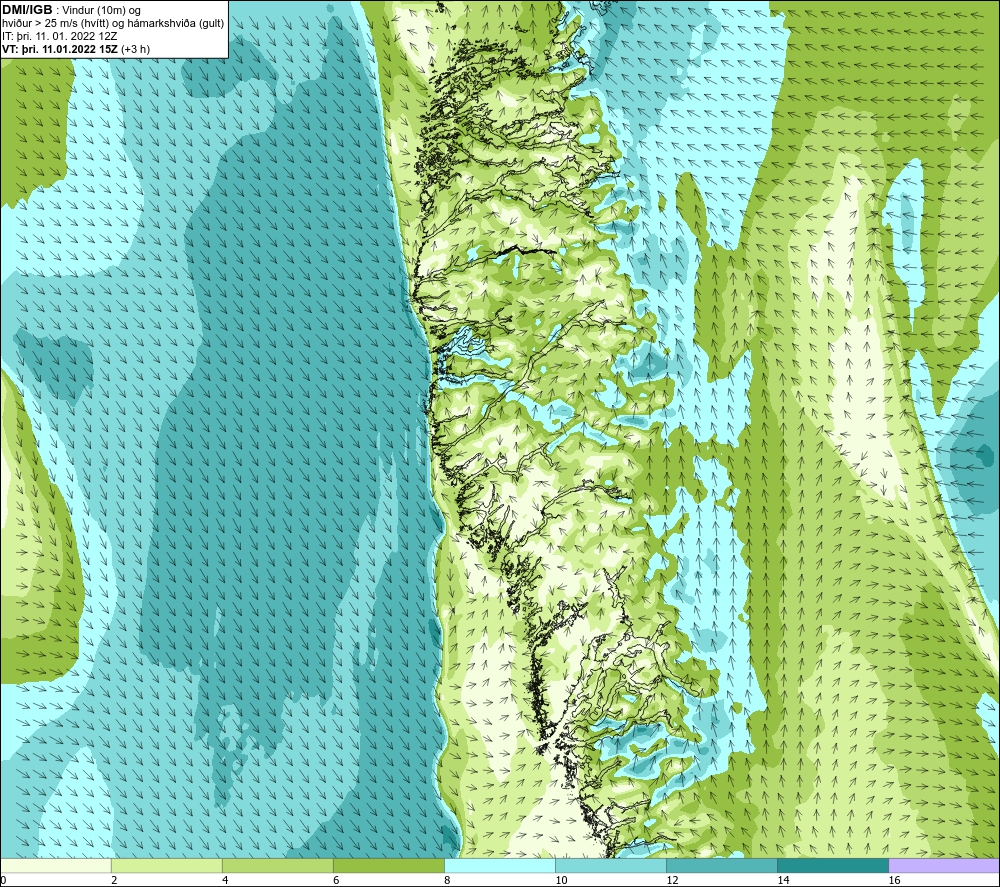Screen dimensions: 1000x887
Task: Click the scale label "14"
Action: click(783, 880)
